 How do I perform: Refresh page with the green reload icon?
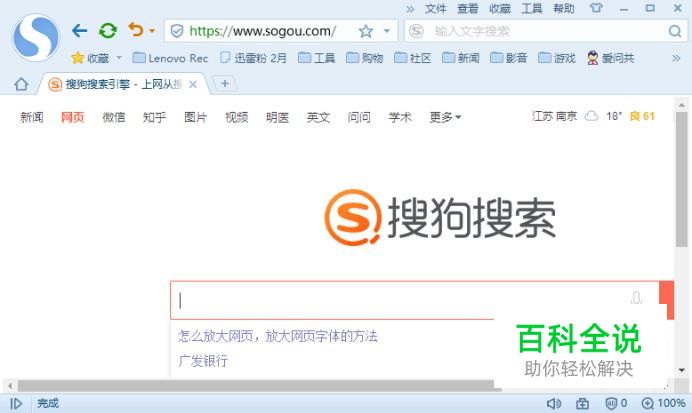(108, 30)
